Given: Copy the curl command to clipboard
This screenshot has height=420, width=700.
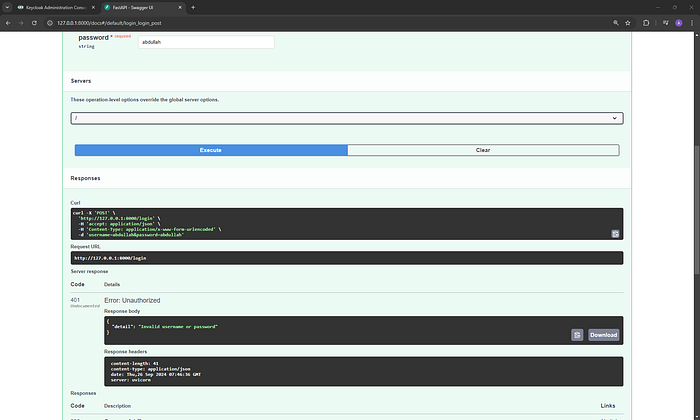Looking at the screenshot, I should 615,233.
